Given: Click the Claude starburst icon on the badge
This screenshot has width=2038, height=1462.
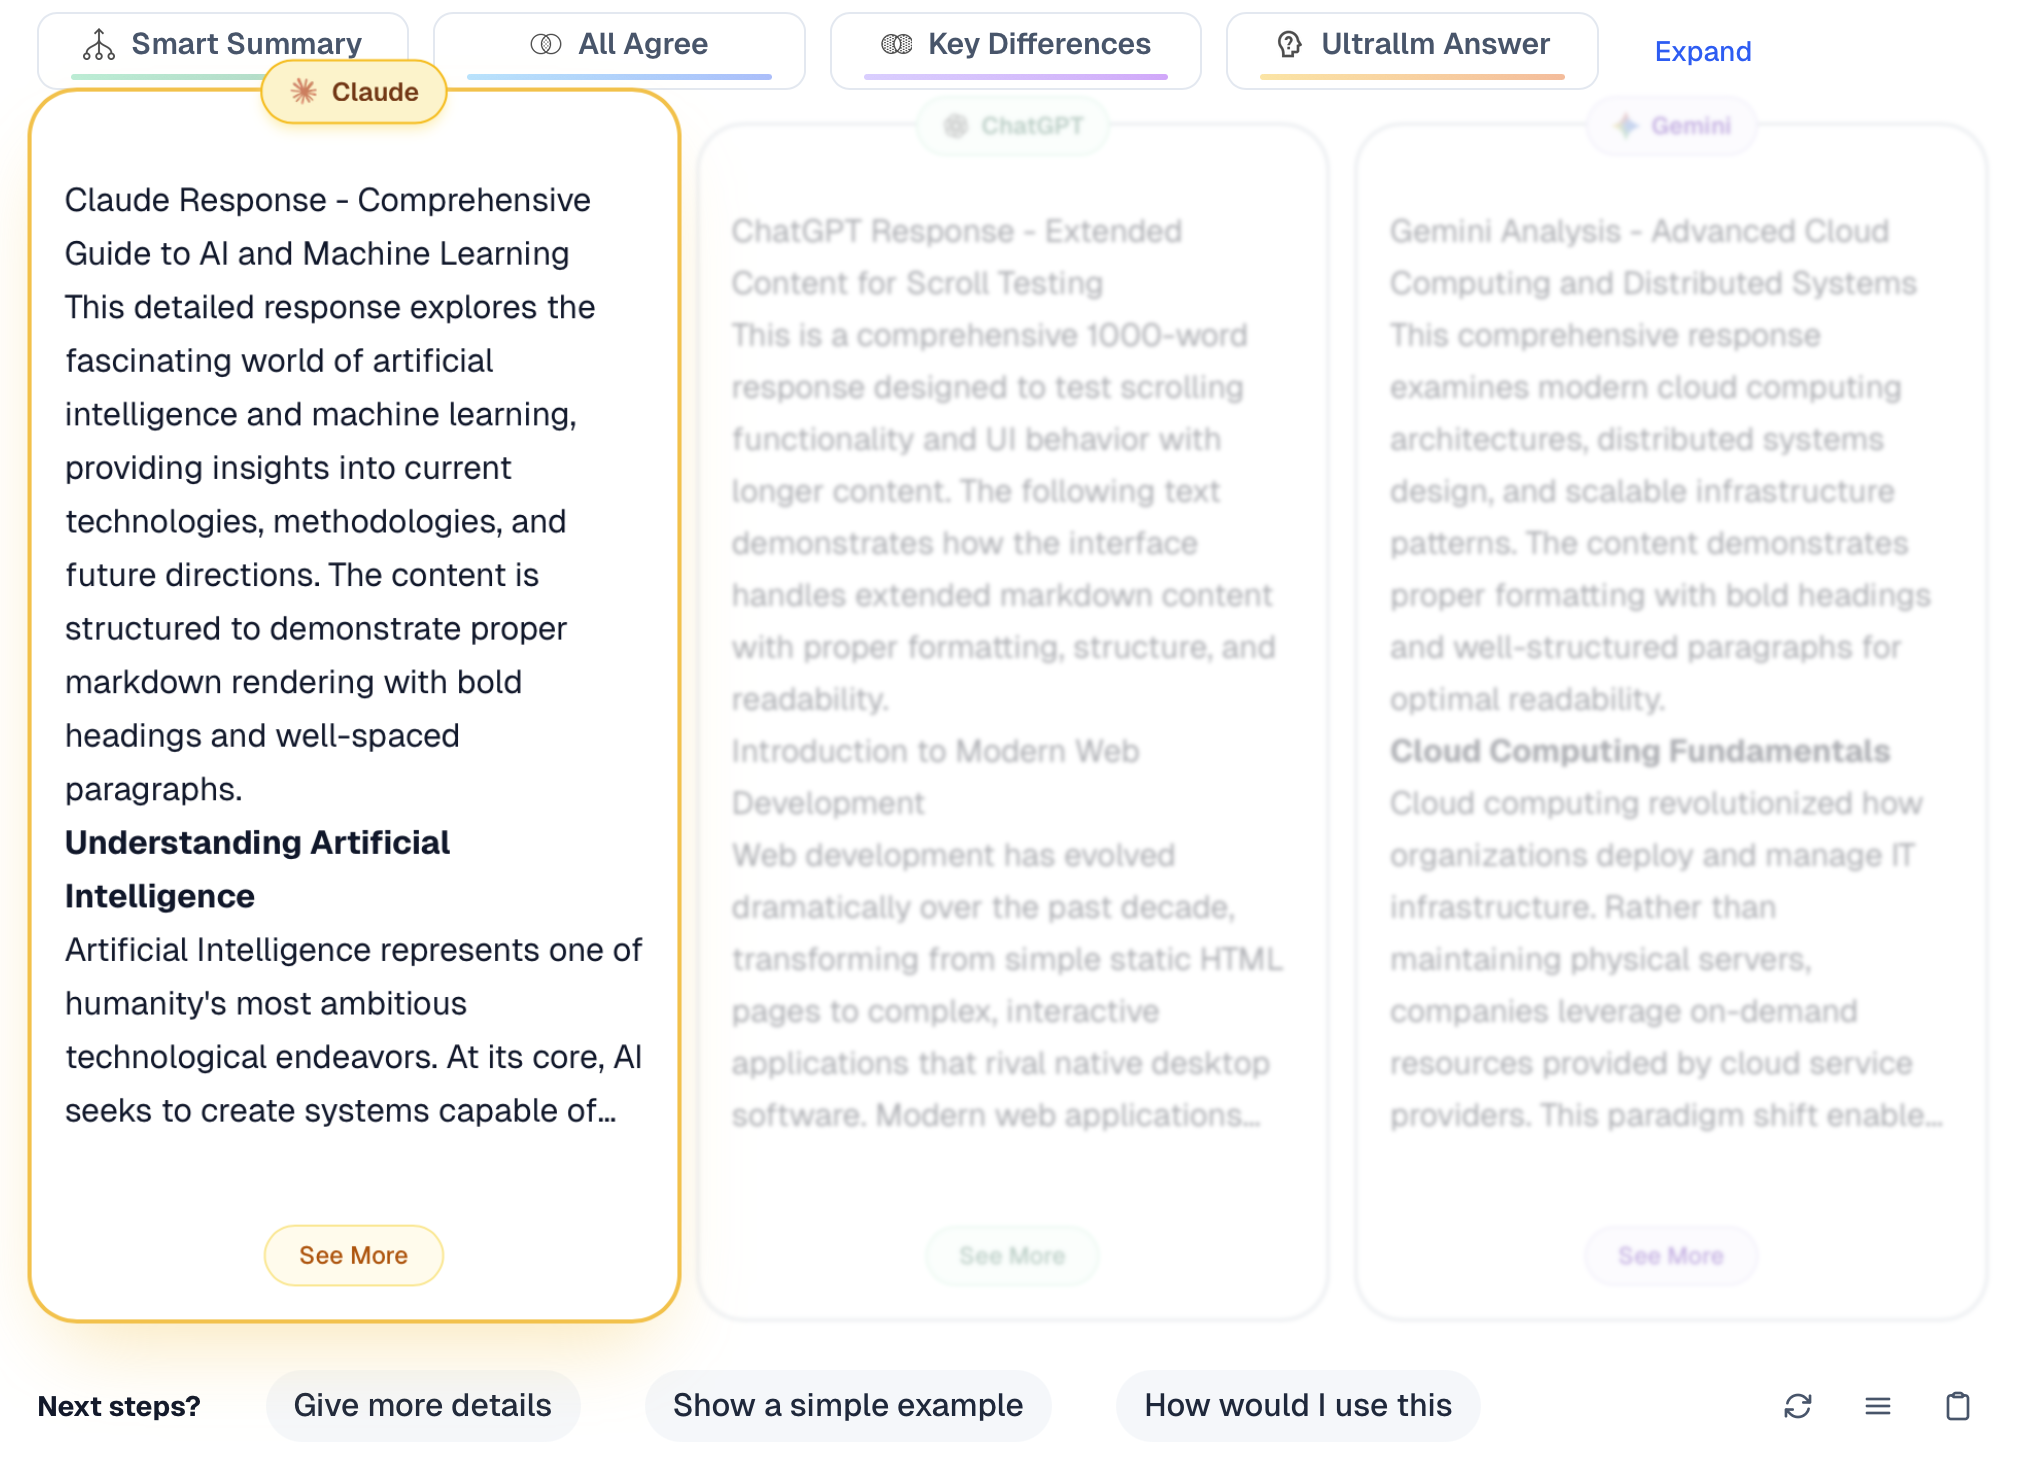Looking at the screenshot, I should (x=303, y=91).
